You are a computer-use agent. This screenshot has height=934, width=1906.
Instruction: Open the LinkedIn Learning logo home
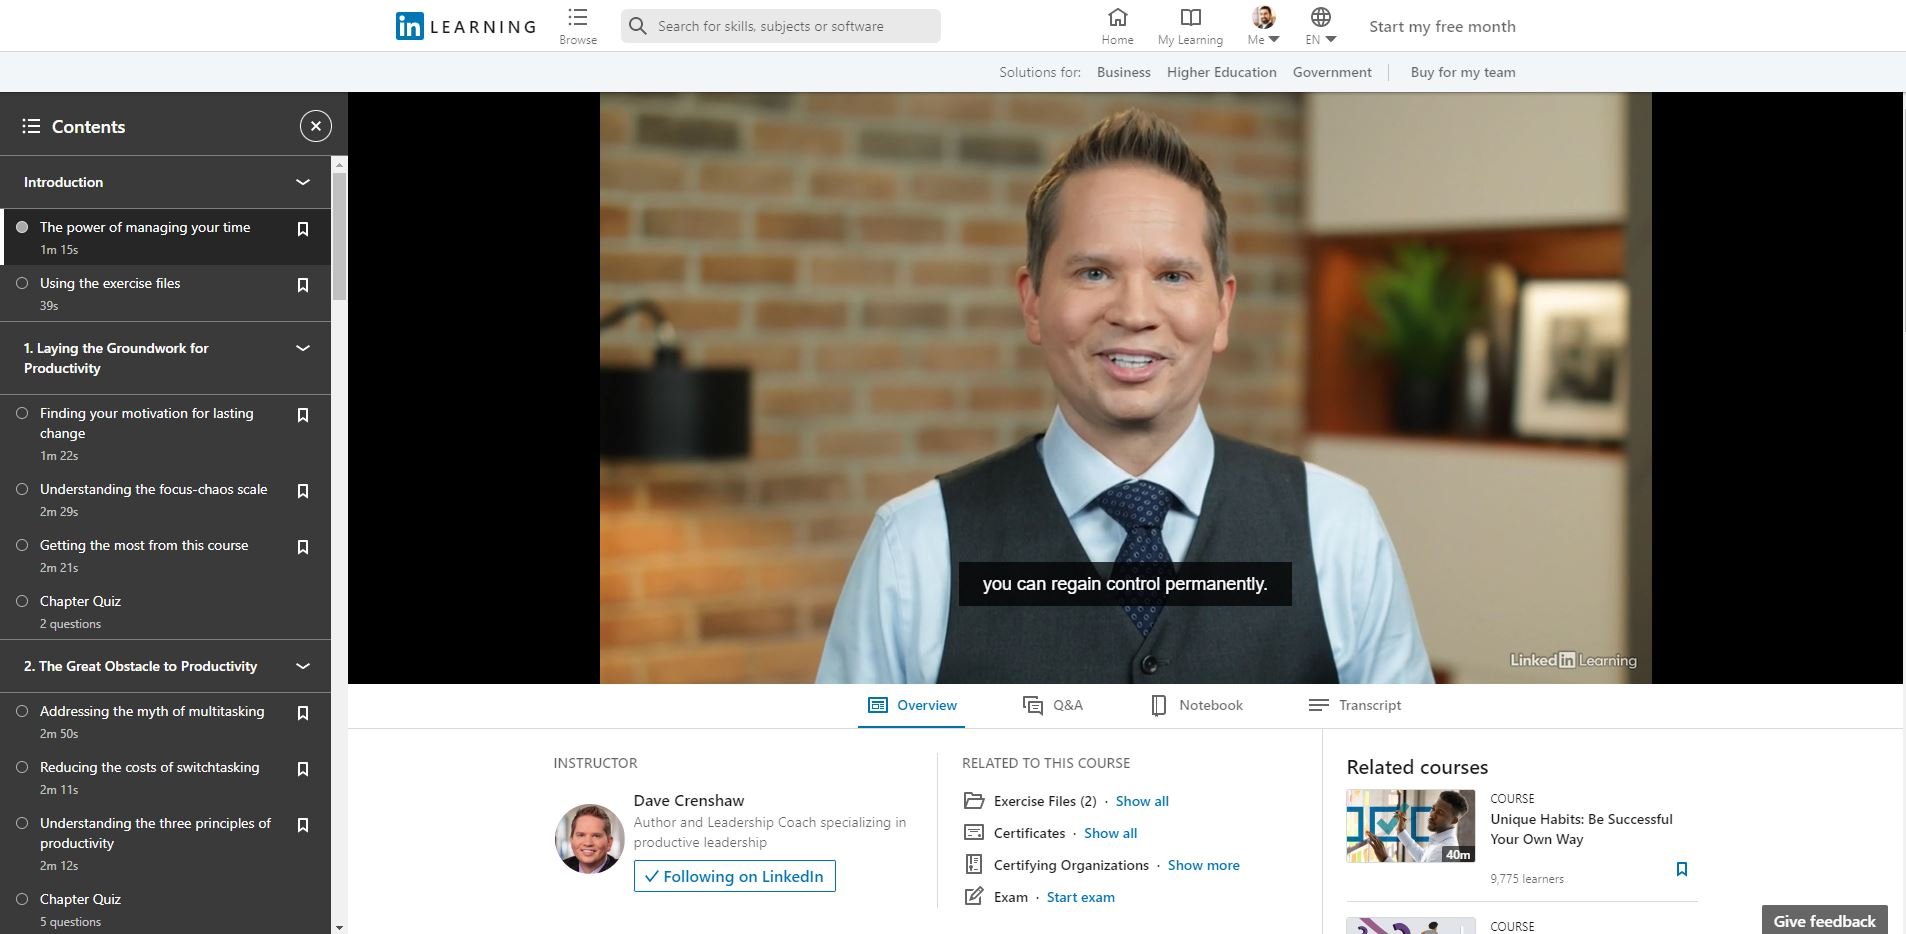point(466,26)
